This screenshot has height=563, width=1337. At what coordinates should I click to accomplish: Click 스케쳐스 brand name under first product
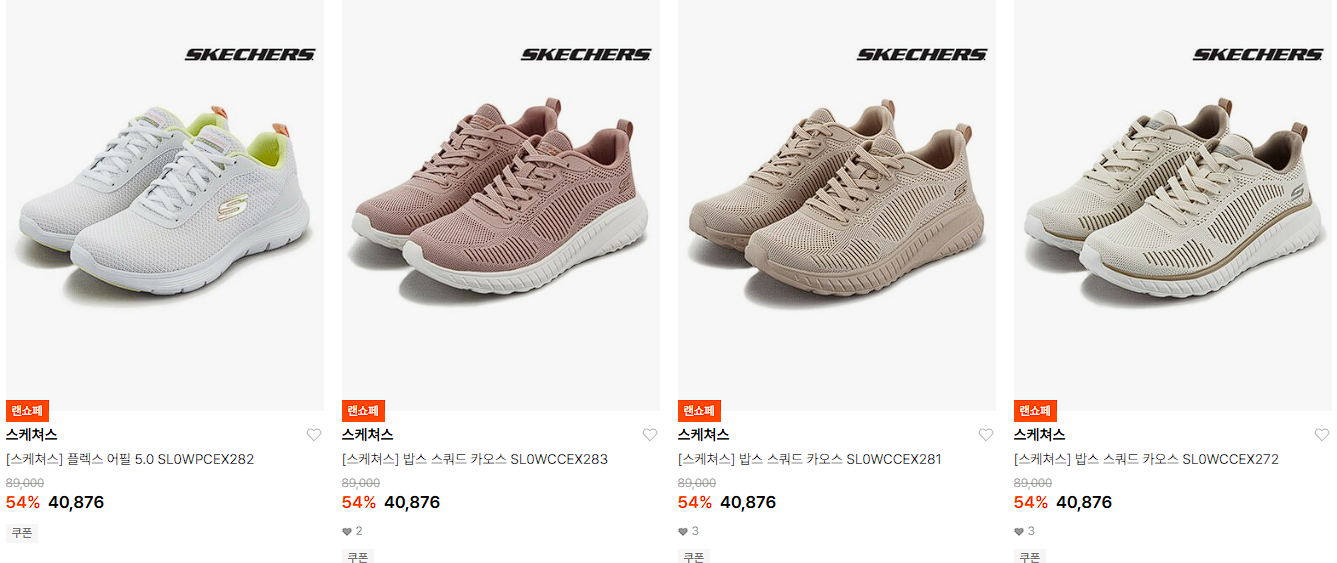(x=32, y=435)
